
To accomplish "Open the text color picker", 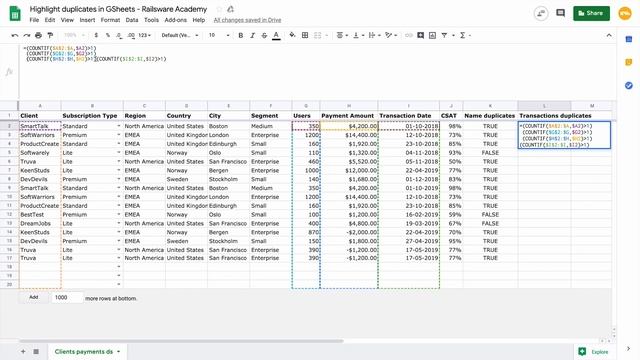I will click(x=276, y=36).
